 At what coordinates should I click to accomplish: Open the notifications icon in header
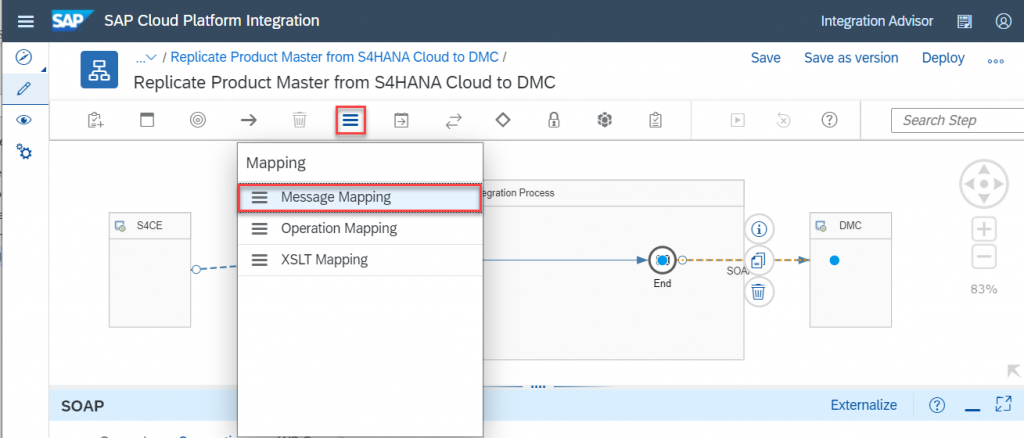click(x=964, y=21)
